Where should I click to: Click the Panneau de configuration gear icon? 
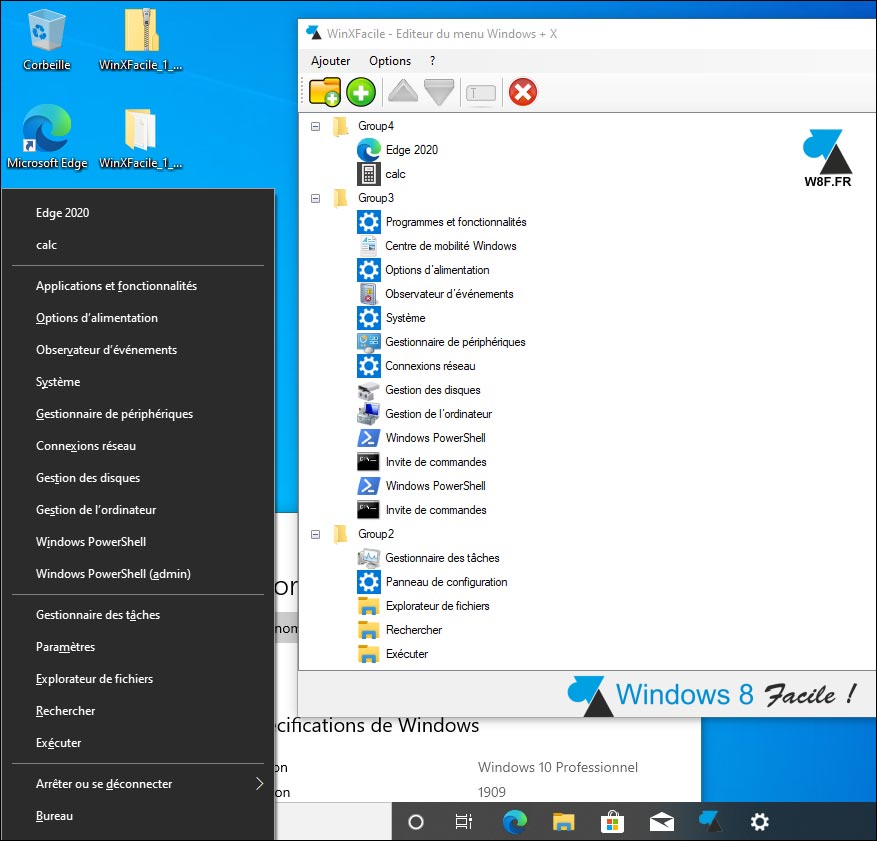[x=369, y=582]
